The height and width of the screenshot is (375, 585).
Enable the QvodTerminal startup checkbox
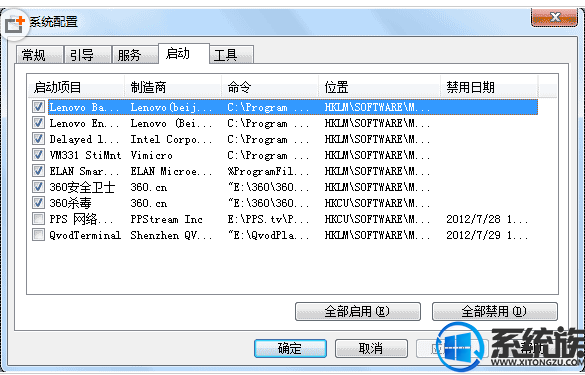point(38,235)
